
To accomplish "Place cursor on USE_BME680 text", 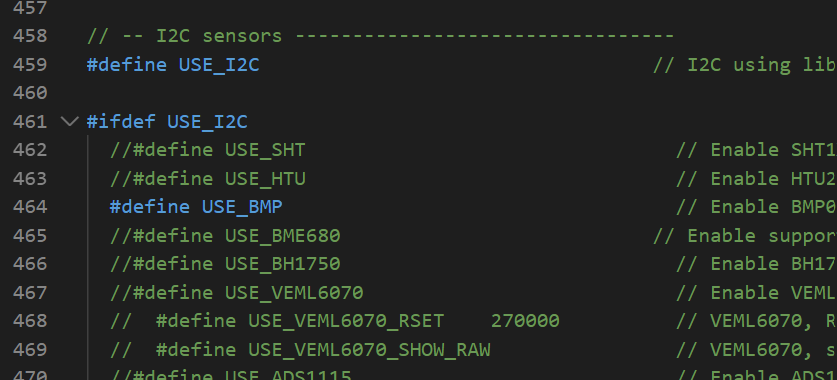I will click(x=282, y=235).
